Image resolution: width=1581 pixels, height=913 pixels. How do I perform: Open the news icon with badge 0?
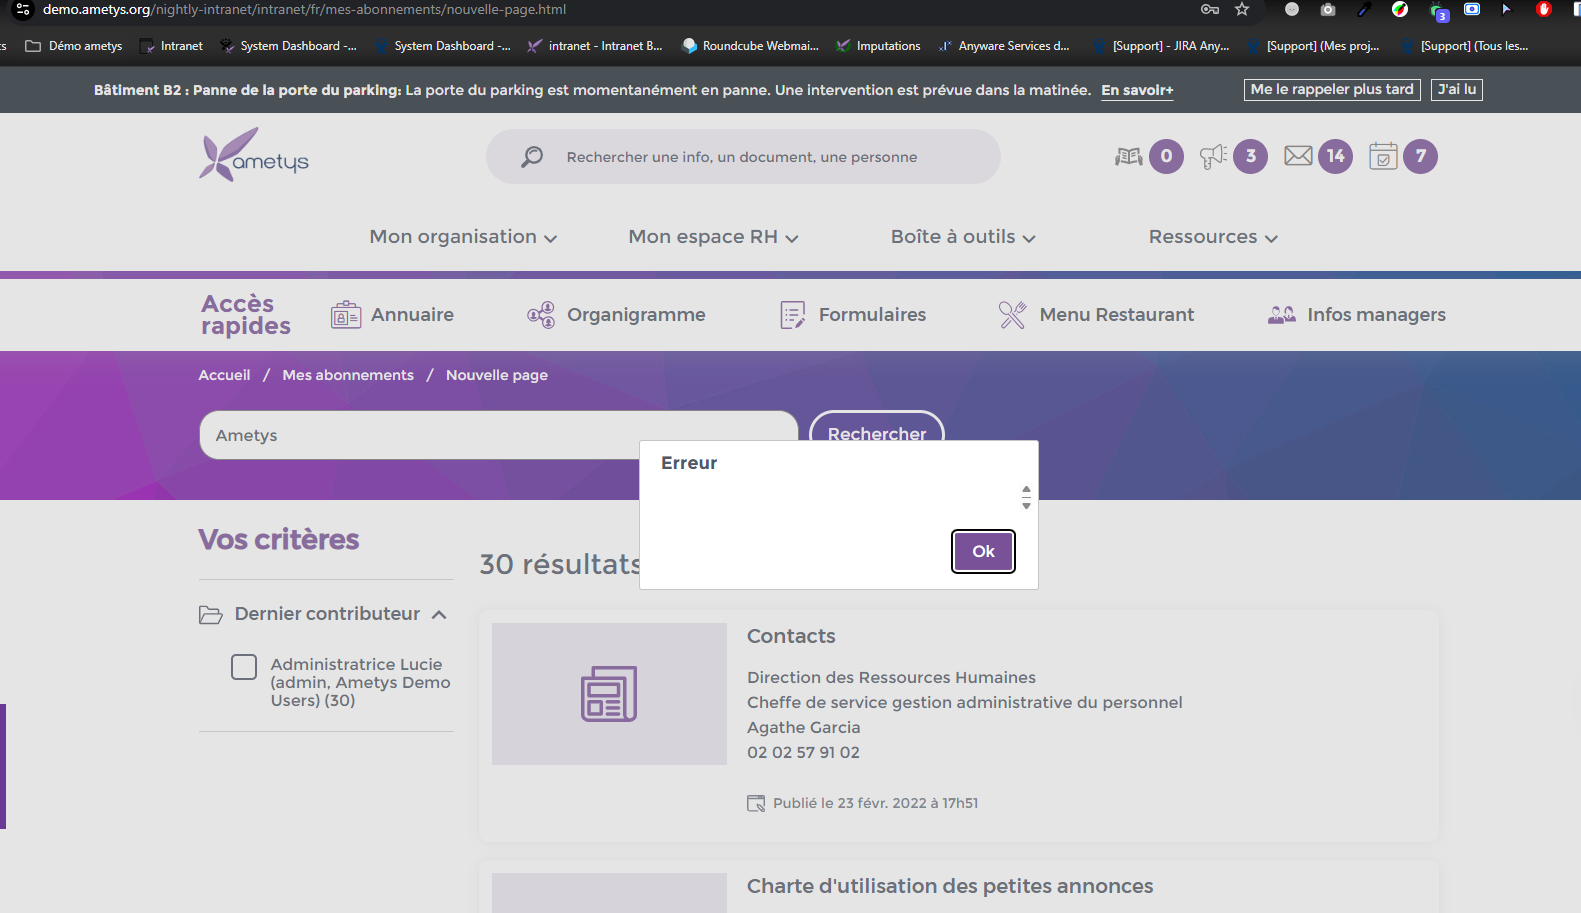pos(1129,156)
